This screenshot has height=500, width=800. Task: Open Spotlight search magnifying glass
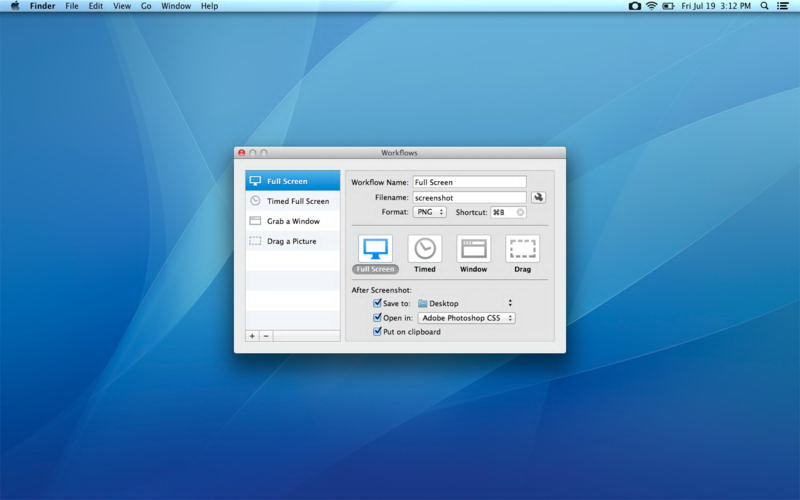(765, 6)
